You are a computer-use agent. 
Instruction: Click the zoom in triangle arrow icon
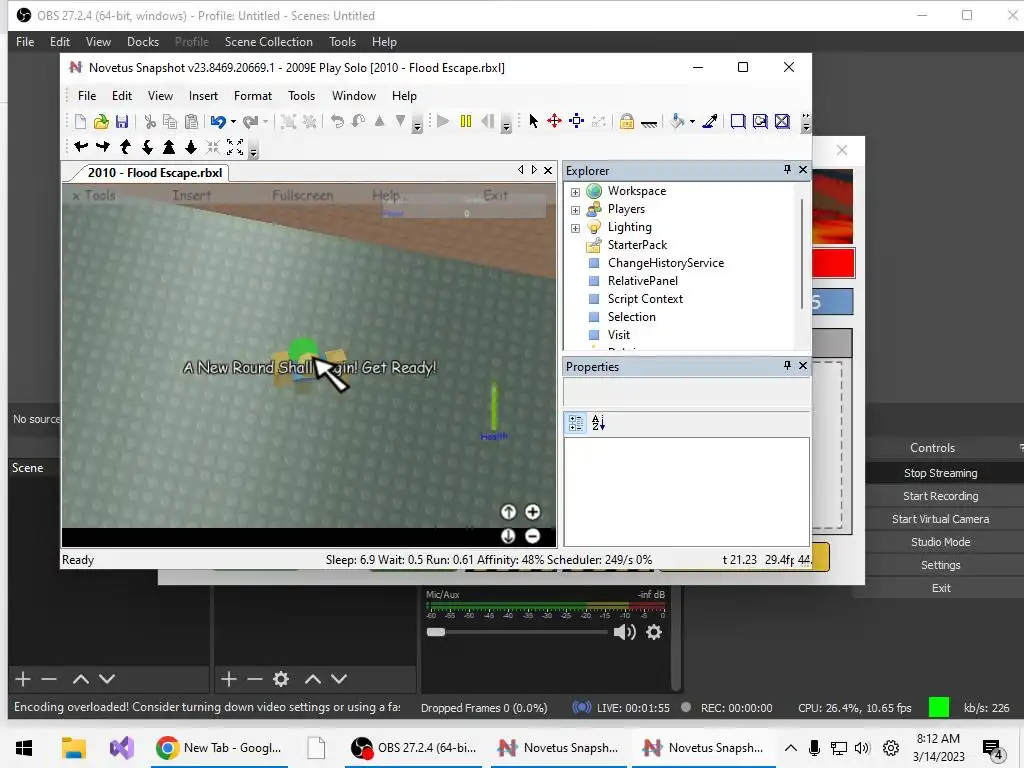(x=169, y=147)
